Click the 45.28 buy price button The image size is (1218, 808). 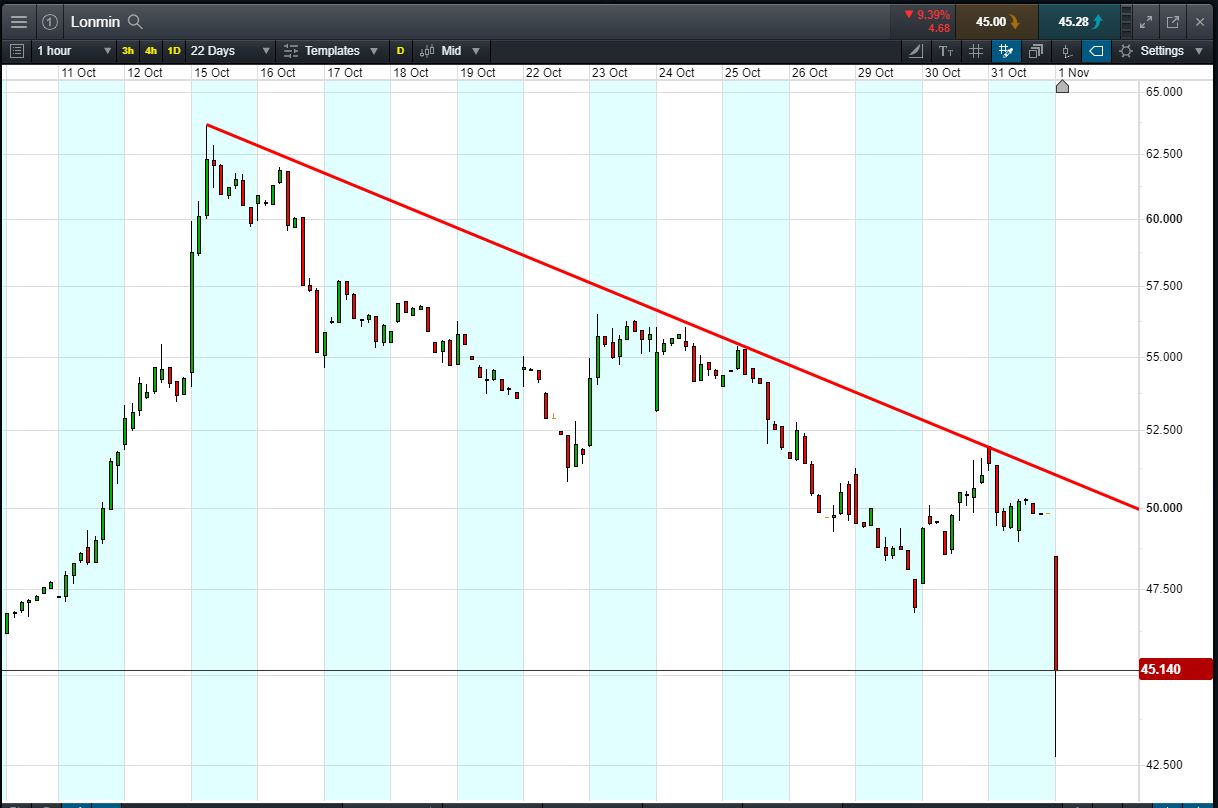coord(1079,21)
